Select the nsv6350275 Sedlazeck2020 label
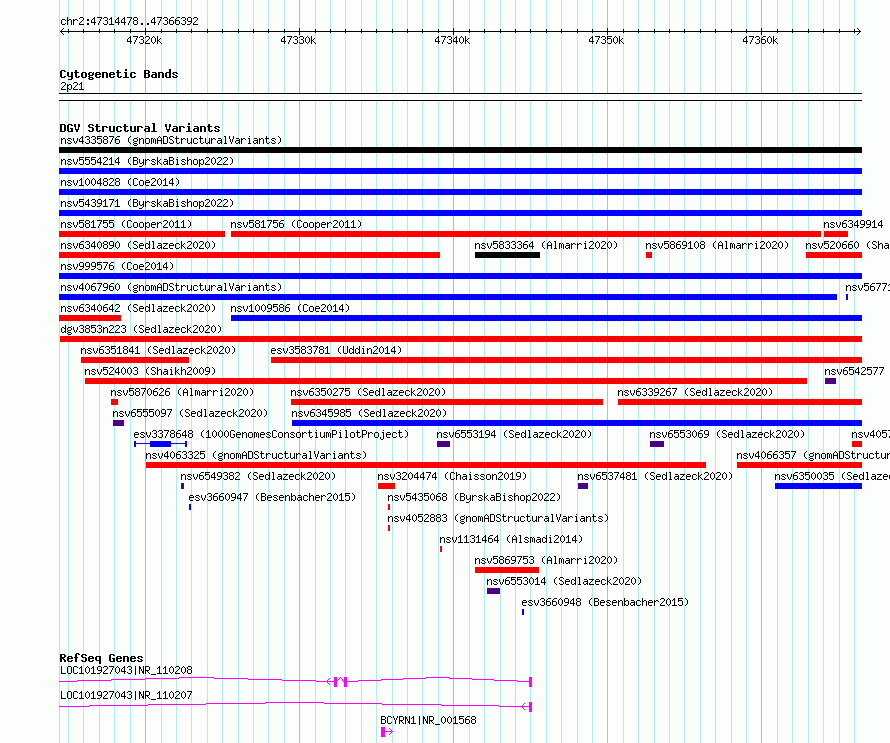The width and height of the screenshot is (890, 743). 368,392
